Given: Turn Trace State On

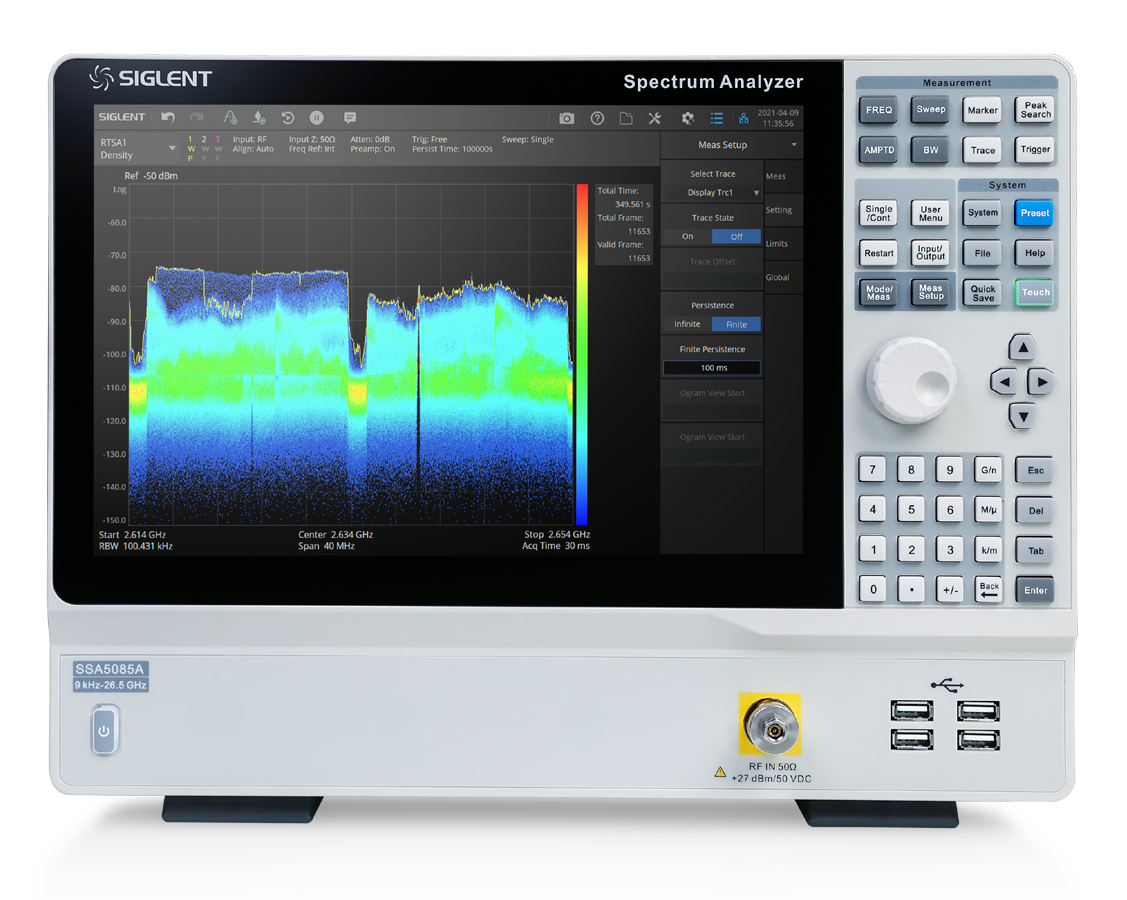Looking at the screenshot, I should click(688, 237).
